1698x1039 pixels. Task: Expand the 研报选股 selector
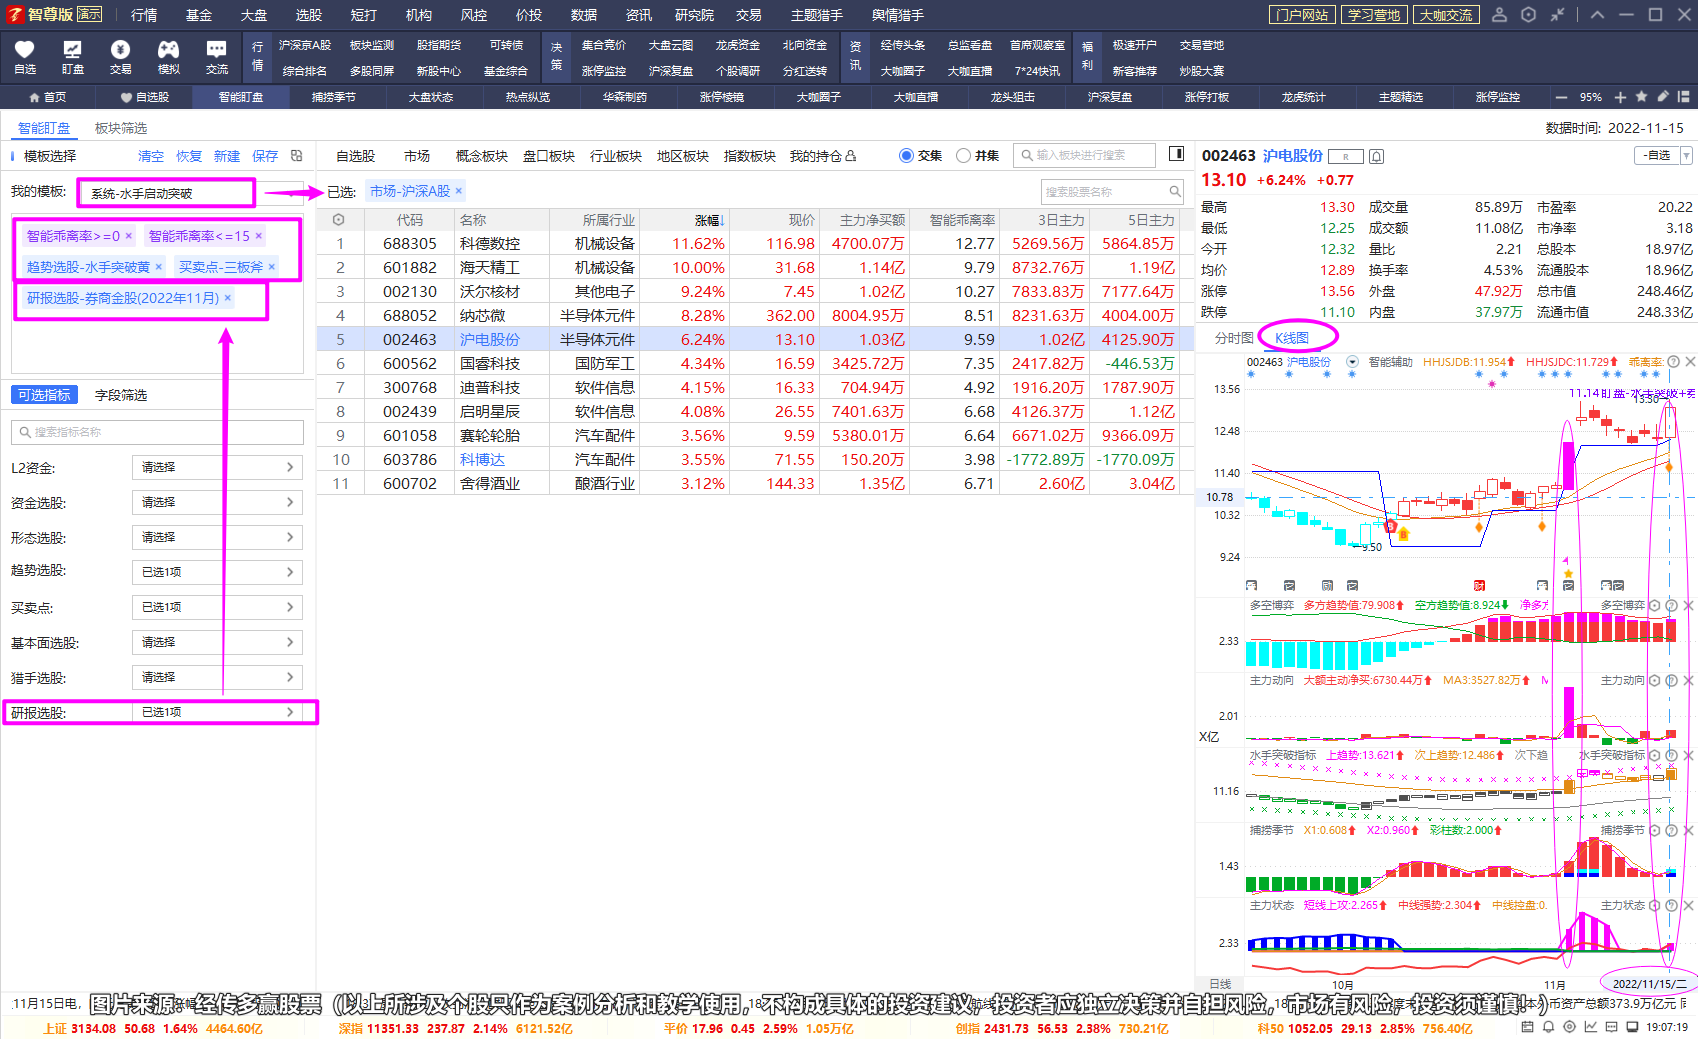click(x=217, y=712)
